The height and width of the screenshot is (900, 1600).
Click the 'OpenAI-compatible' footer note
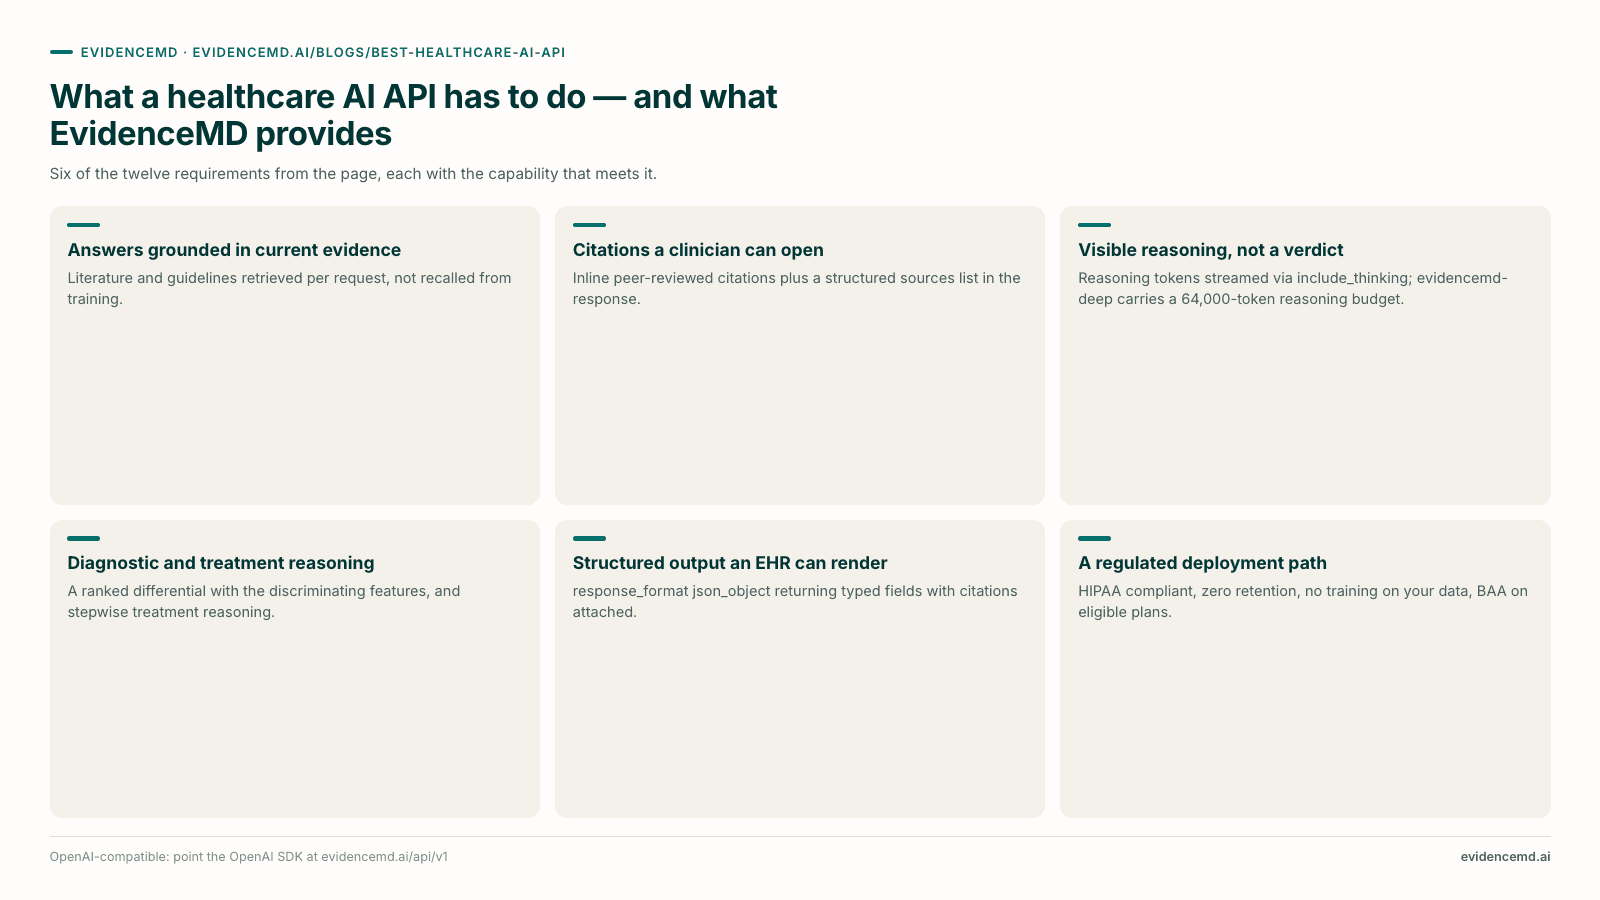click(249, 857)
